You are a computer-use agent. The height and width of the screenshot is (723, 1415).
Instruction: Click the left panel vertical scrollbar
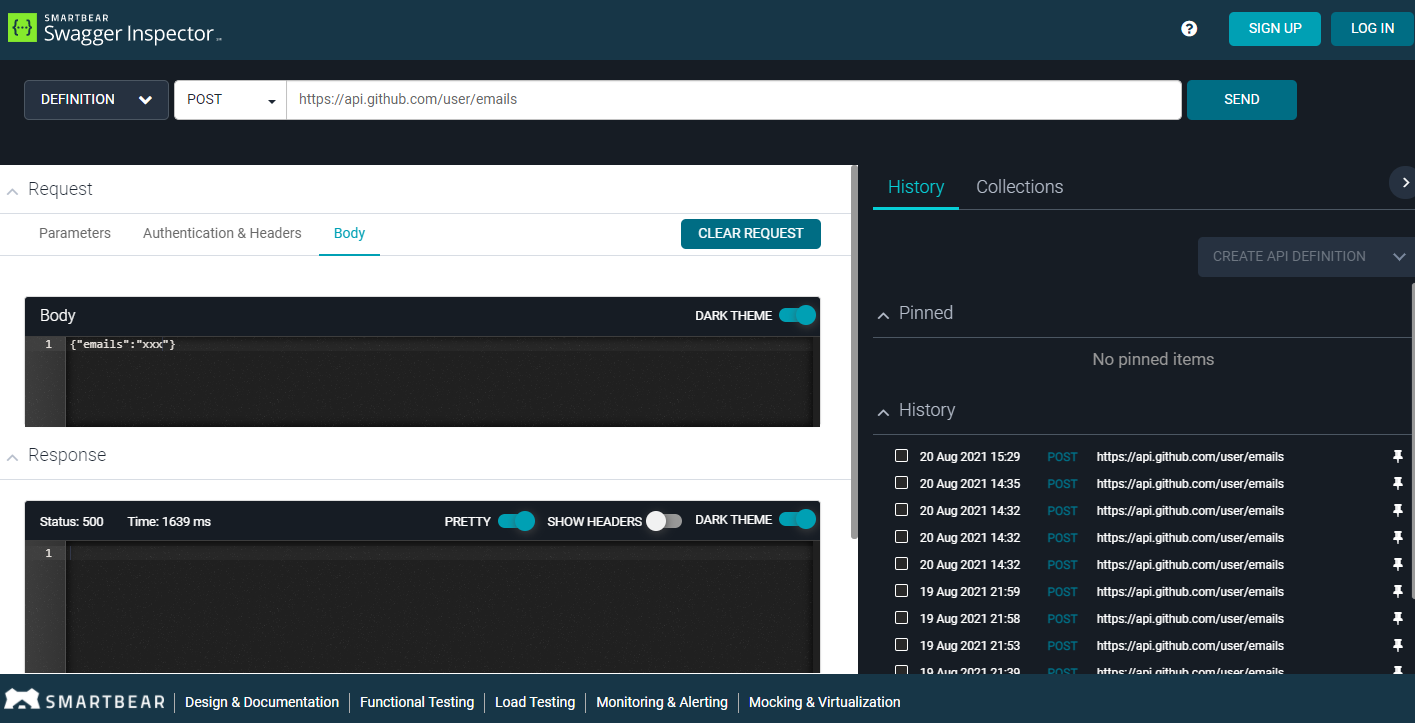[x=853, y=352]
